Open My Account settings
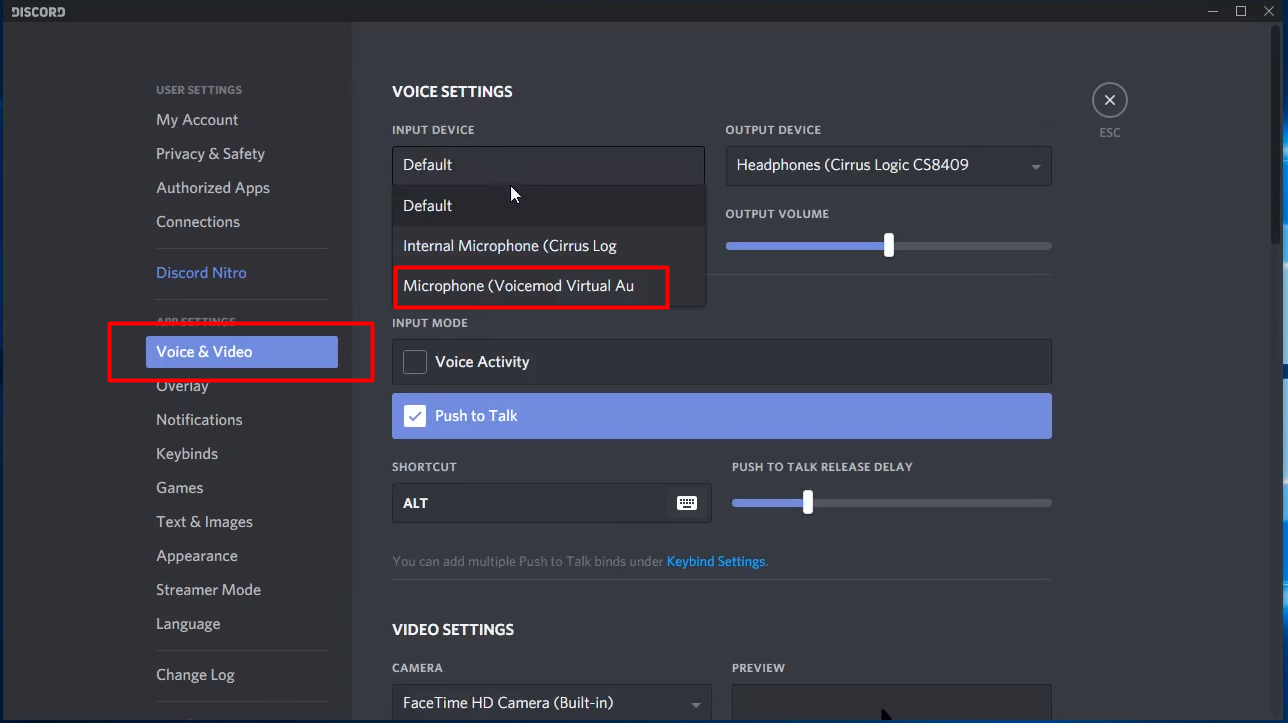This screenshot has width=1288, height=723. 197,120
